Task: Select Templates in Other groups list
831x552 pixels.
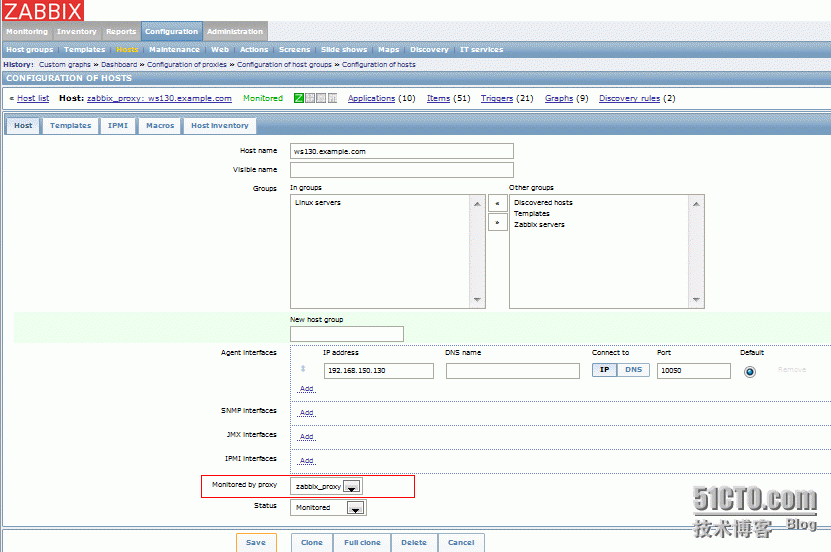Action: click(532, 213)
